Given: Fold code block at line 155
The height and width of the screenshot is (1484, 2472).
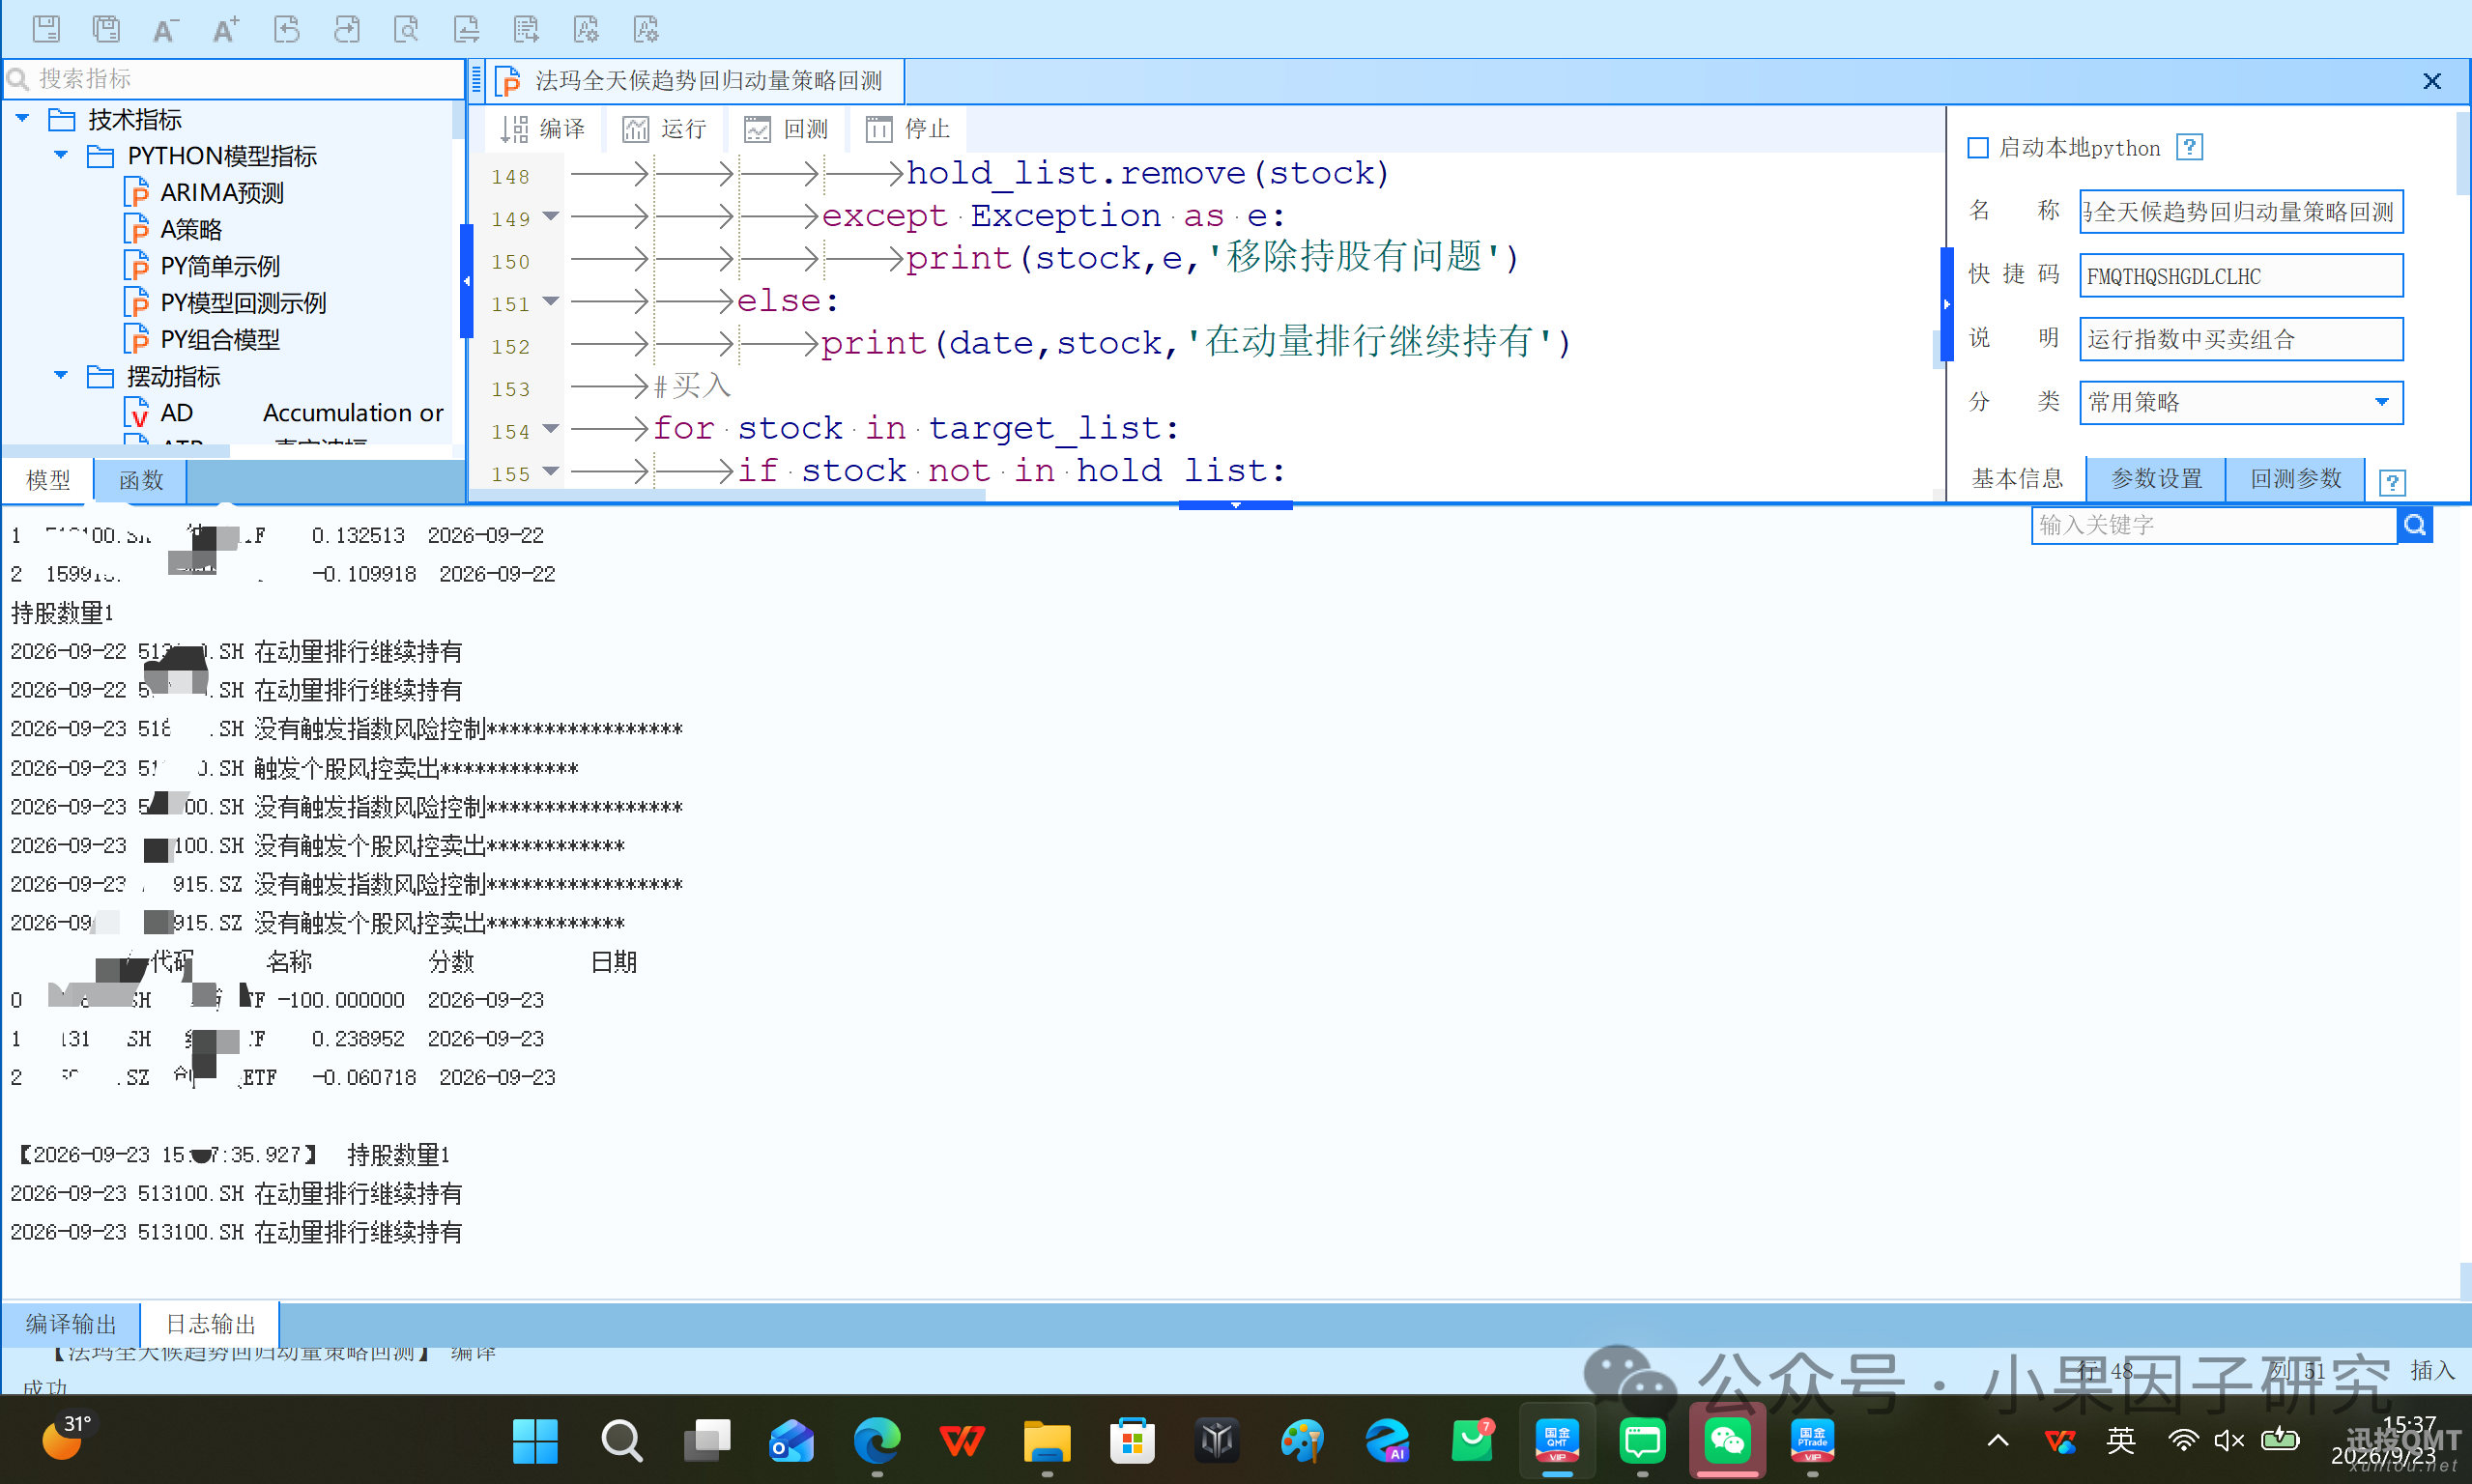Looking at the screenshot, I should [x=551, y=471].
